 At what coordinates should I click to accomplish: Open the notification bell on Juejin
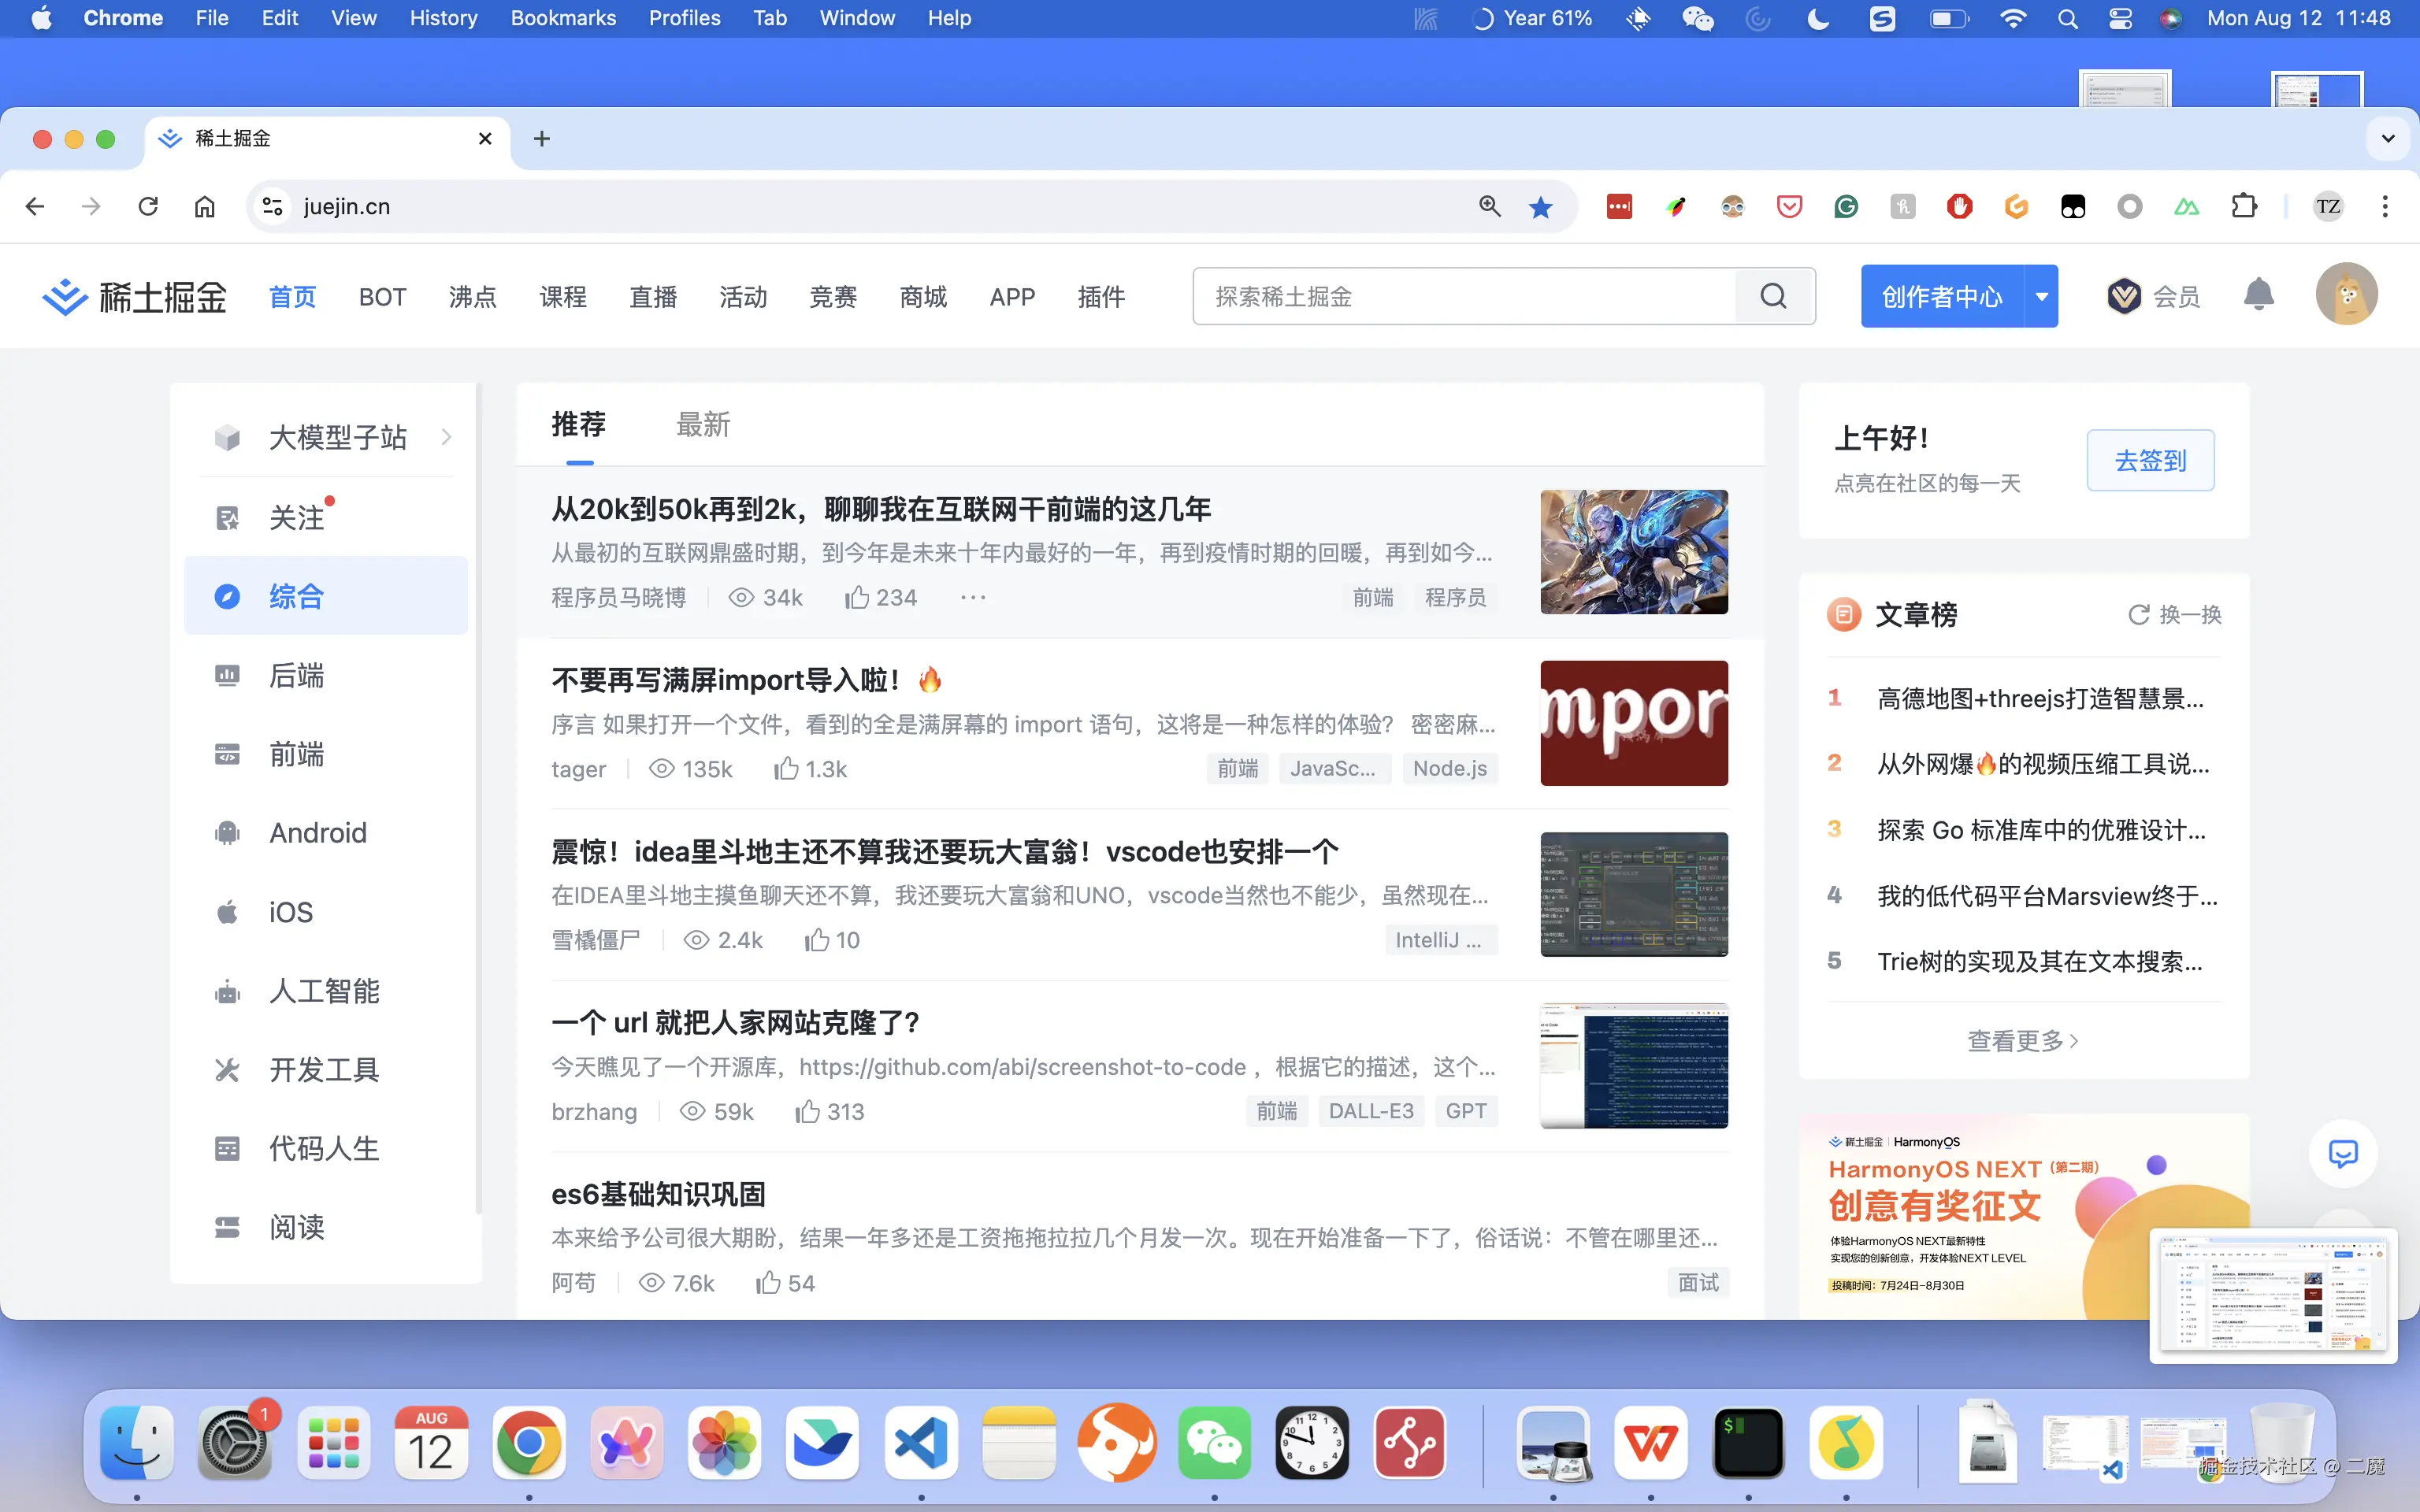point(2259,295)
